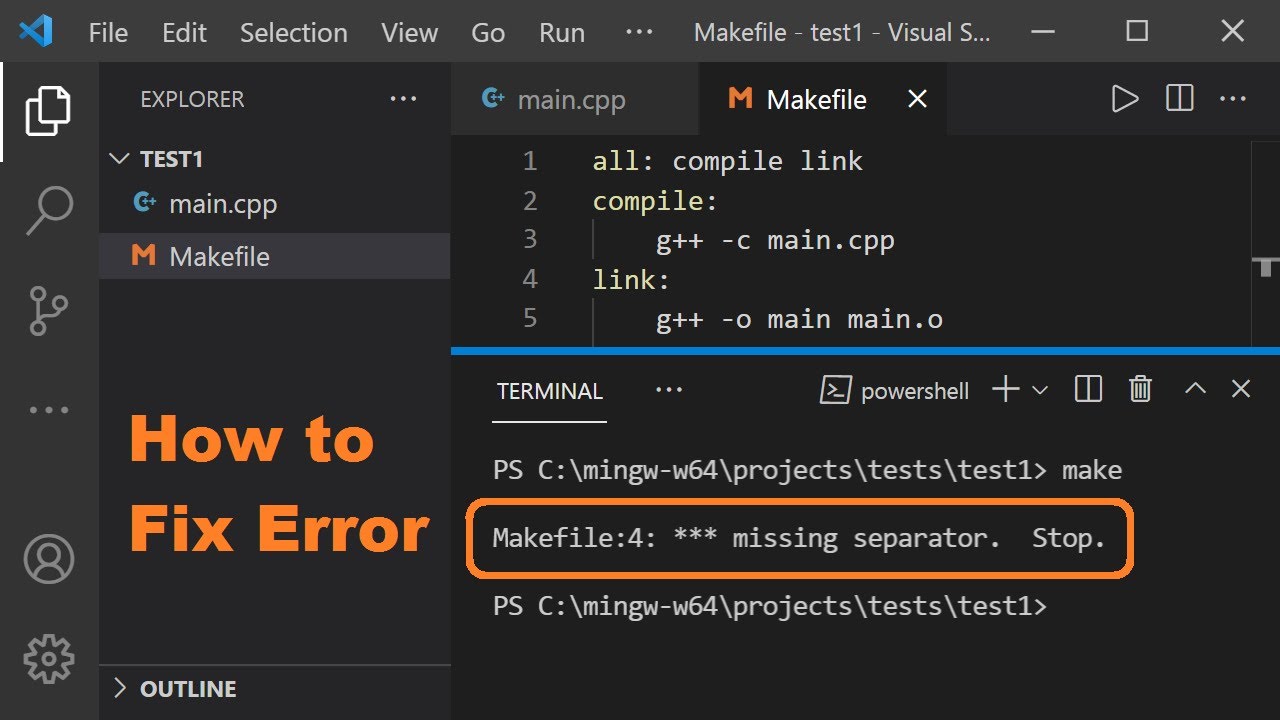Screen dimensions: 1280x720
Task: Close the Makefile editor tab
Action: click(x=917, y=99)
